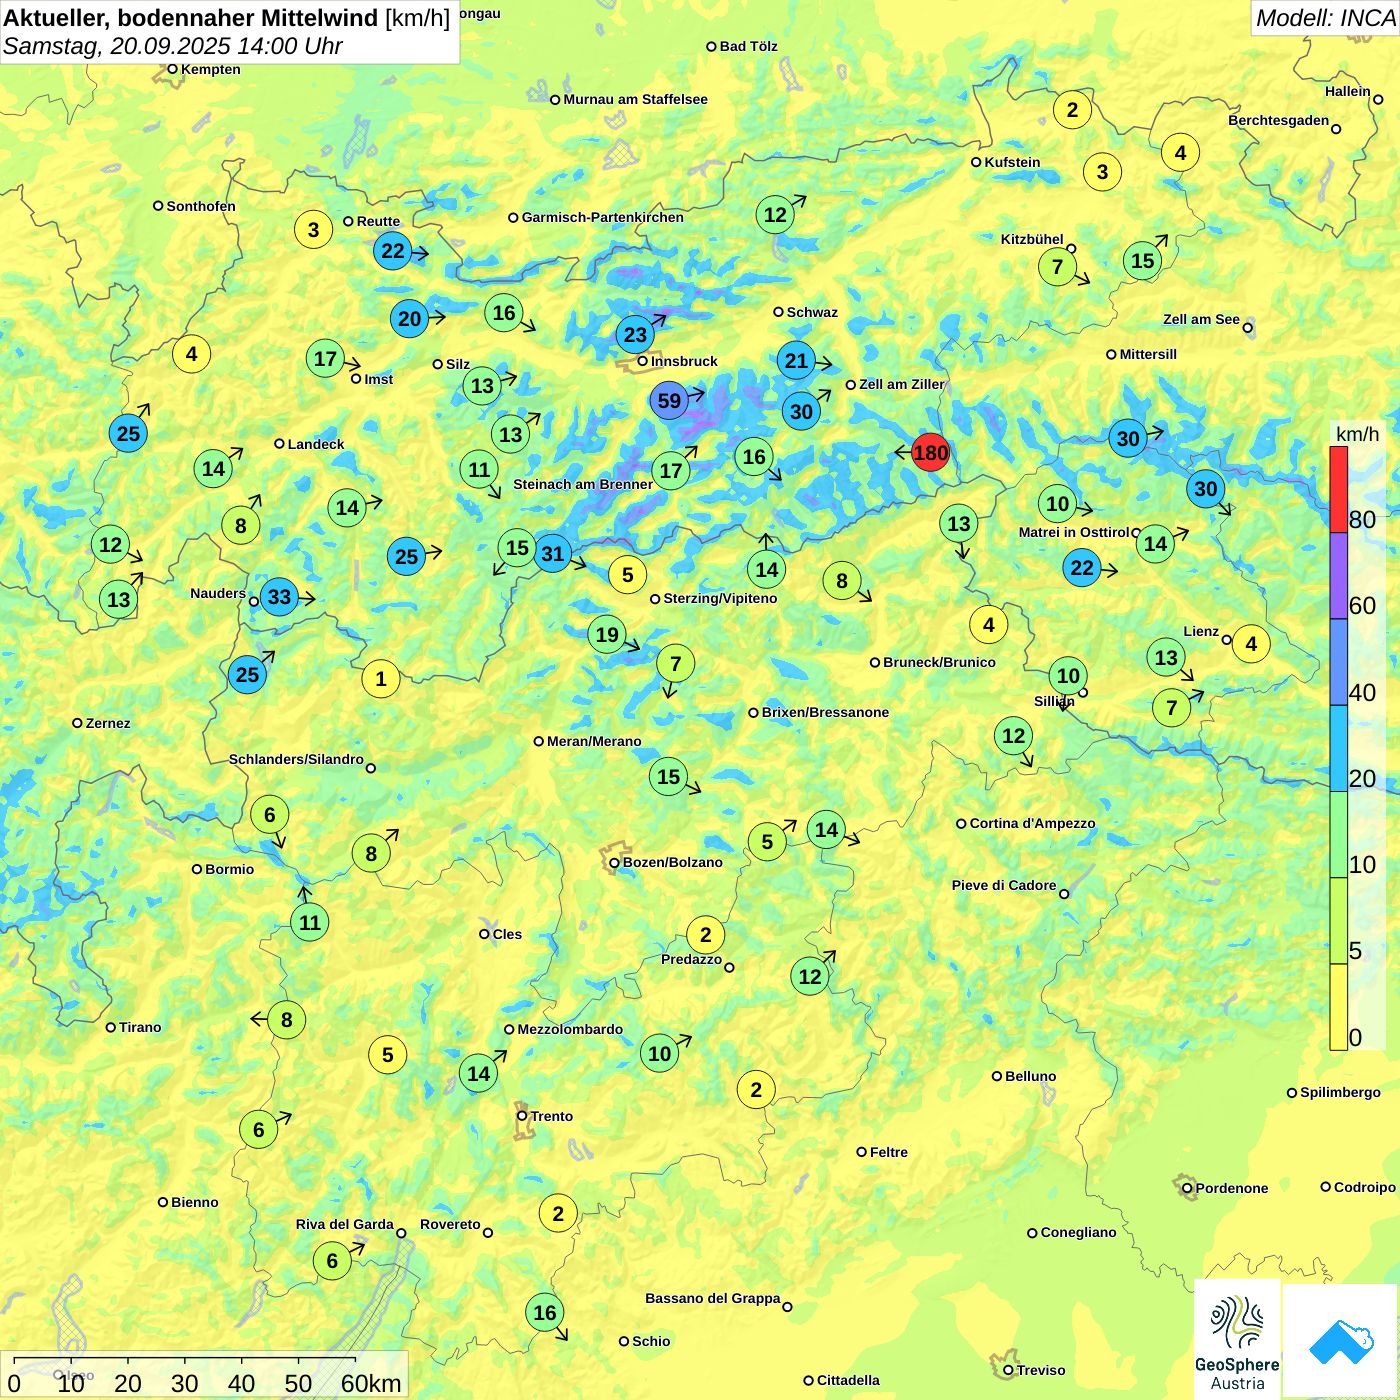Select the blue 21 wind marker
This screenshot has width=1400, height=1400.
(x=796, y=361)
